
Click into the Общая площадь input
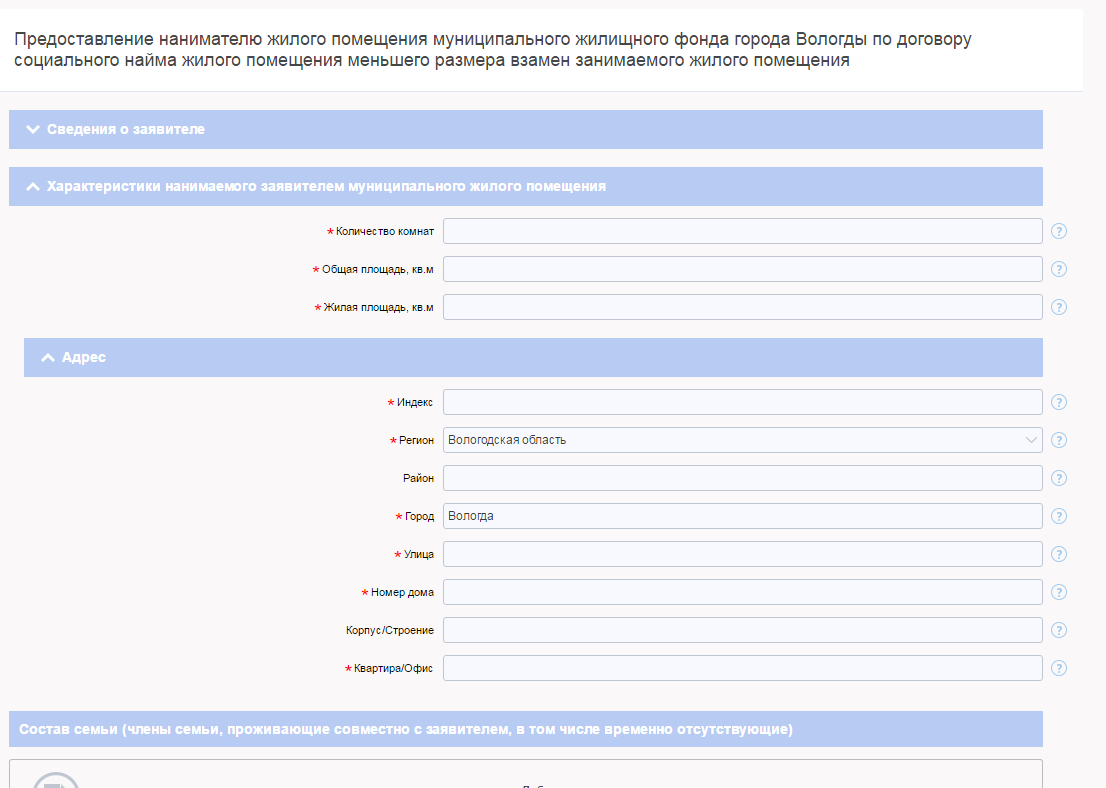(x=742, y=269)
